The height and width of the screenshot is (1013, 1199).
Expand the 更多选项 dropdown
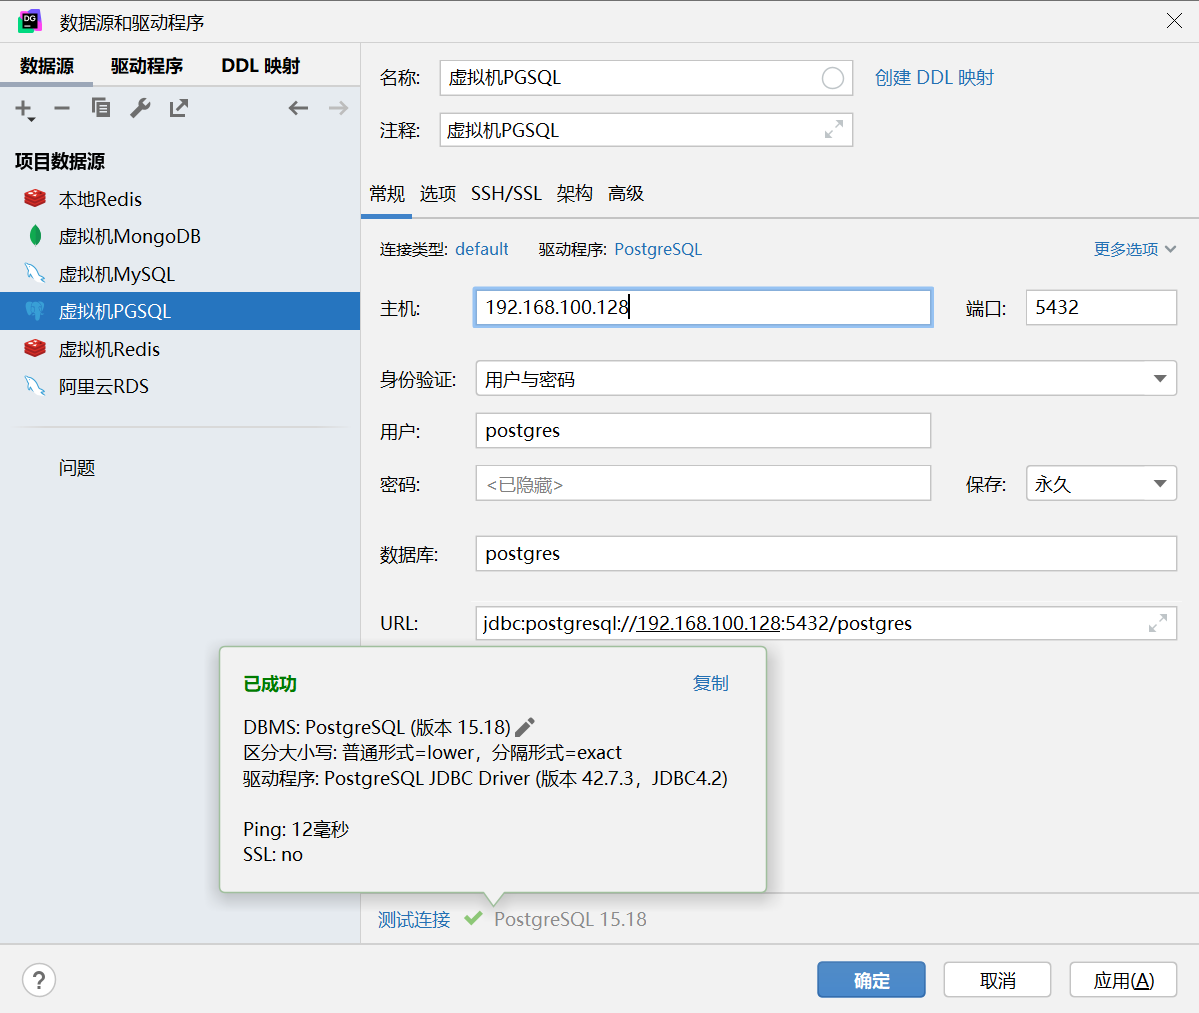(1135, 249)
